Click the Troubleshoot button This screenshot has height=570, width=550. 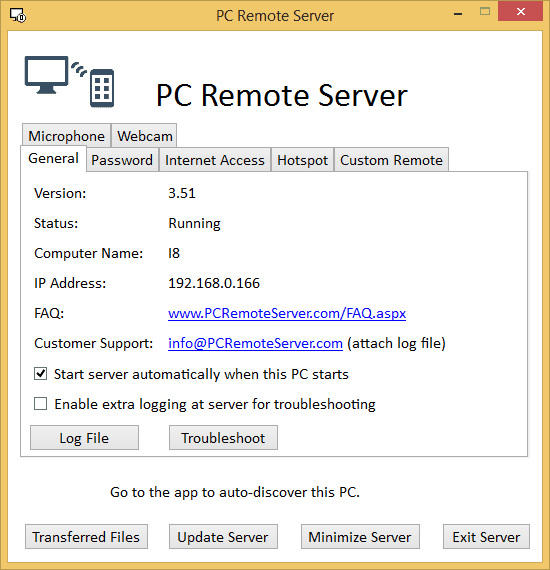click(x=223, y=438)
